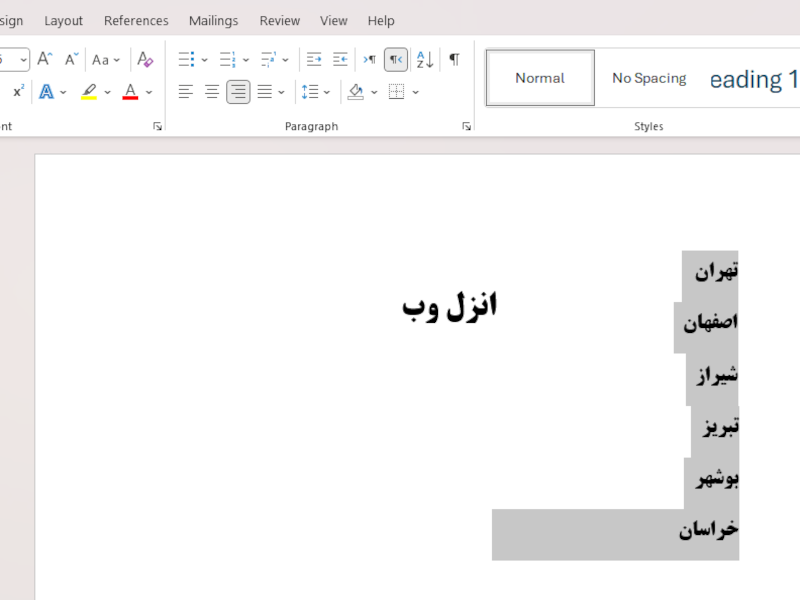Screen dimensions: 800x600
Task: Open the View ribbon tab
Action: (334, 21)
